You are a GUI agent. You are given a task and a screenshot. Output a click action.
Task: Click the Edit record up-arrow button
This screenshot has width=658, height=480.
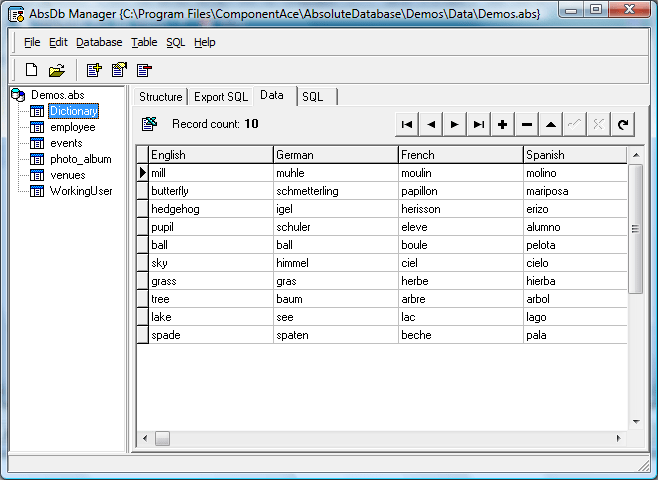pos(551,124)
